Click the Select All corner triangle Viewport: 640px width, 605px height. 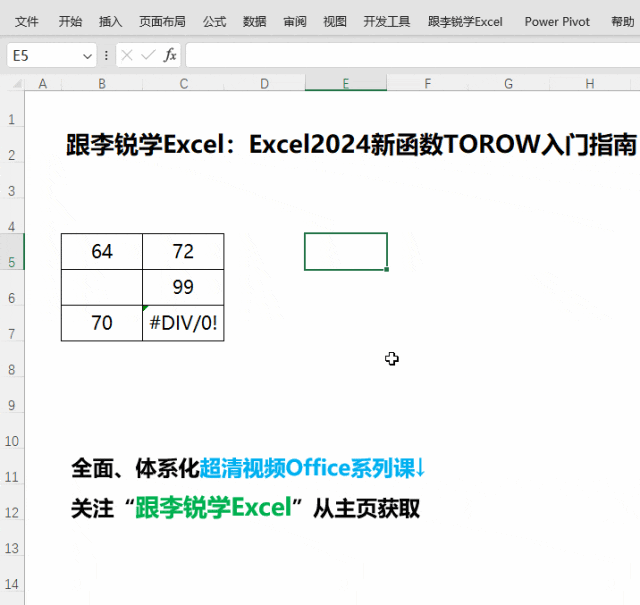[x=17, y=84]
